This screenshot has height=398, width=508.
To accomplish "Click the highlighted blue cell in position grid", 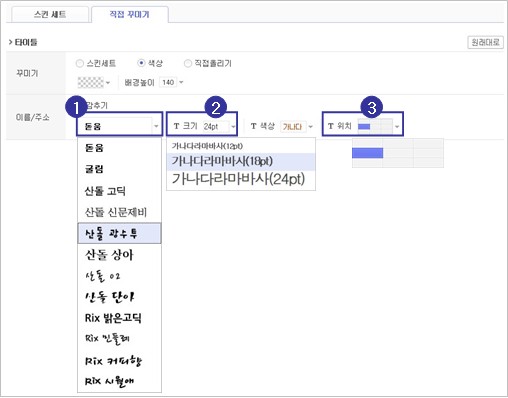I will (x=367, y=153).
